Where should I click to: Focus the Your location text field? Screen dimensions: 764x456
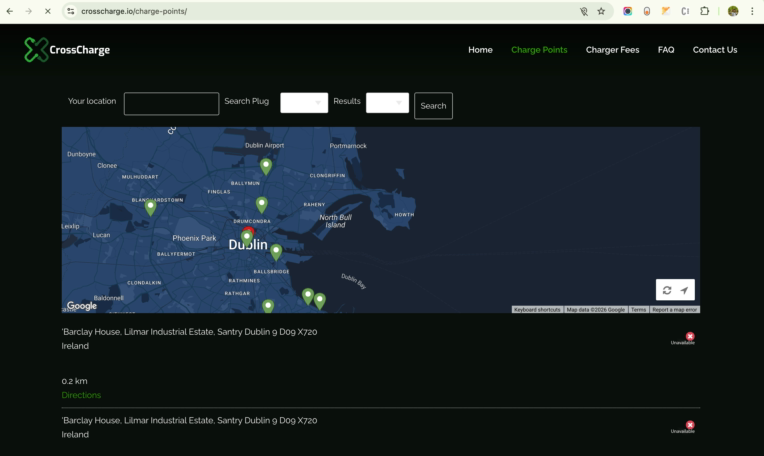(172, 104)
